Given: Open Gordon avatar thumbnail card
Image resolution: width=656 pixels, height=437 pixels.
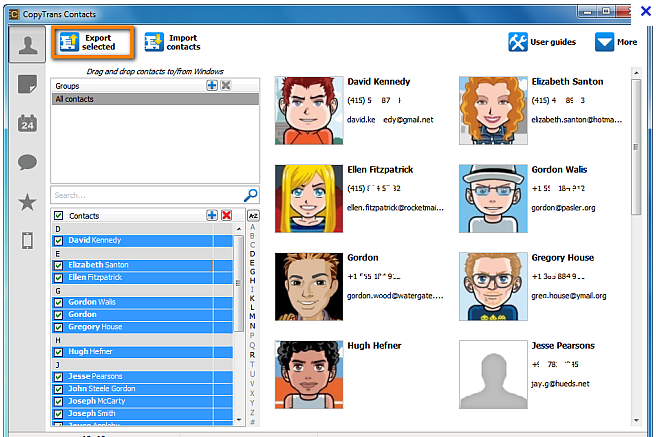Looking at the screenshot, I should (309, 286).
